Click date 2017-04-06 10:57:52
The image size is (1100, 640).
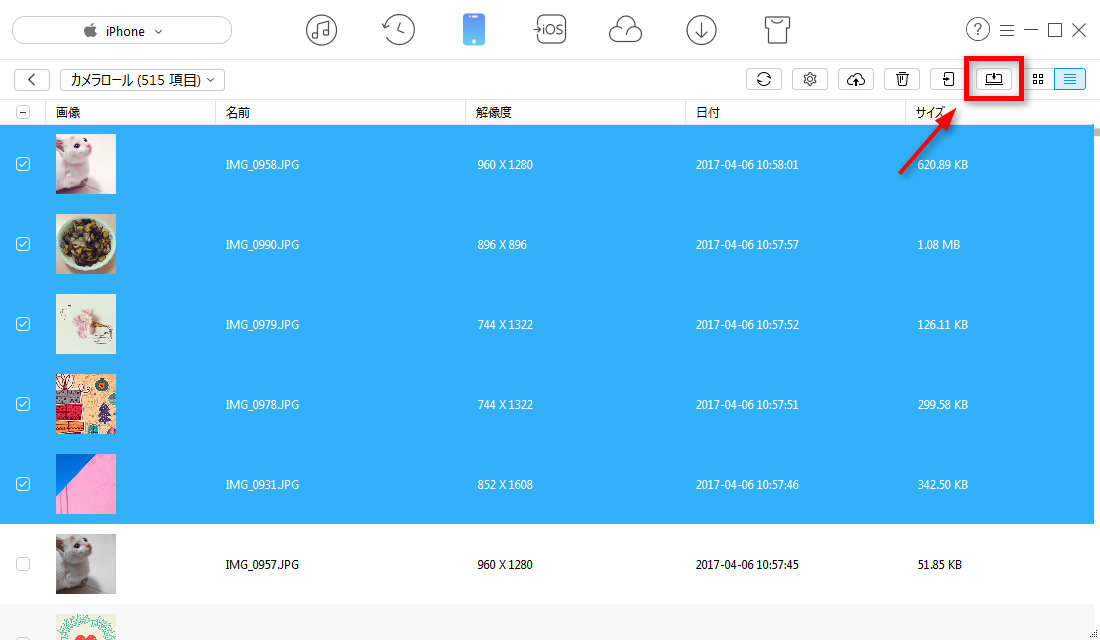coord(747,325)
